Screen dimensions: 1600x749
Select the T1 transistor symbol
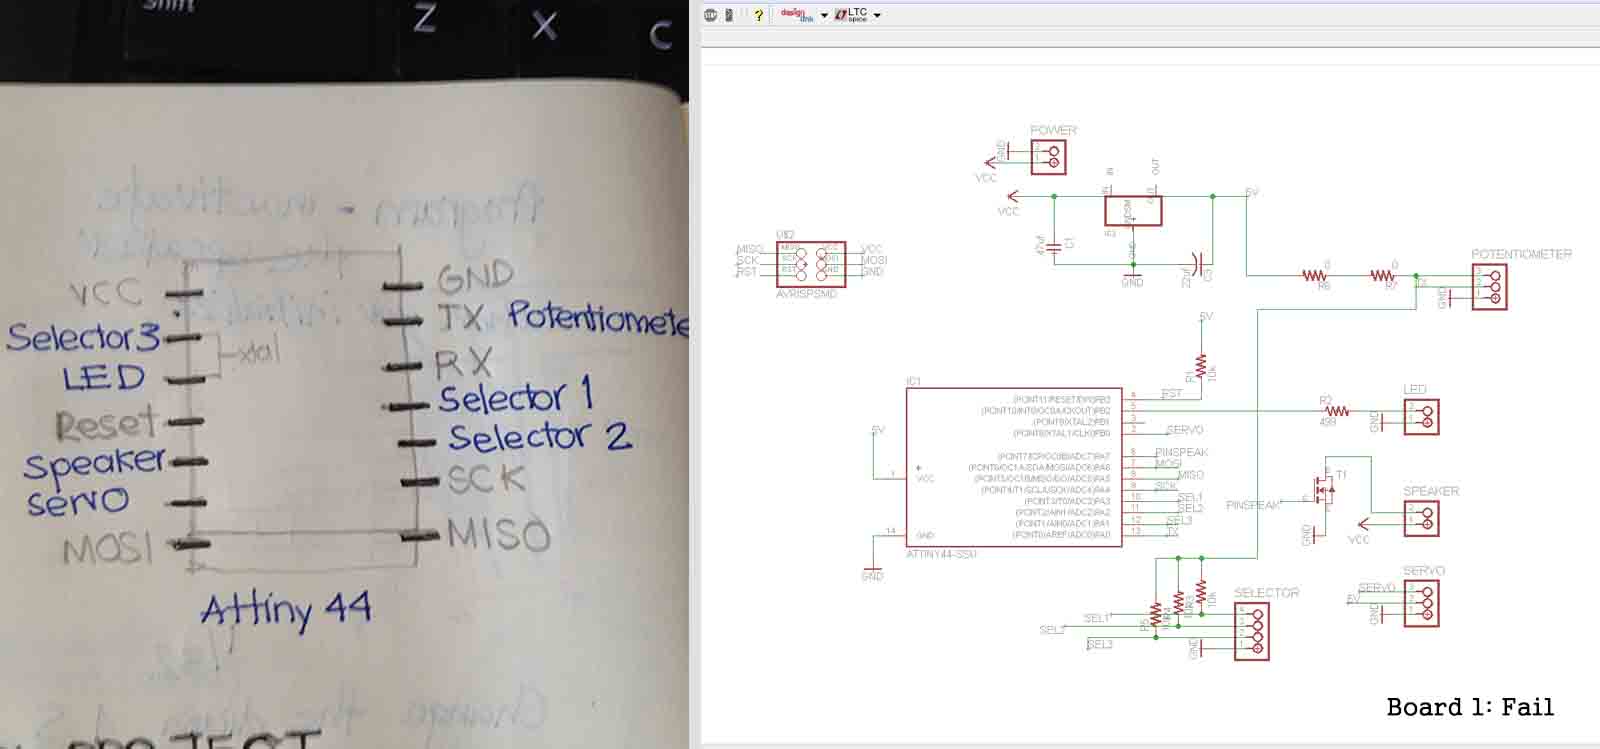pos(1325,491)
